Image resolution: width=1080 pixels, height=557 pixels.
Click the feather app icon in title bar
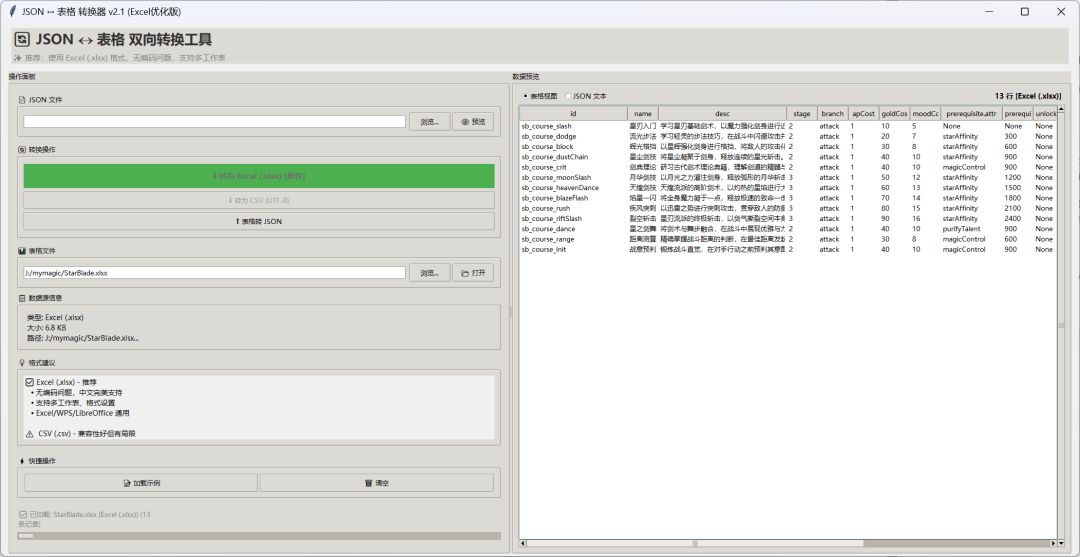click(x=12, y=12)
